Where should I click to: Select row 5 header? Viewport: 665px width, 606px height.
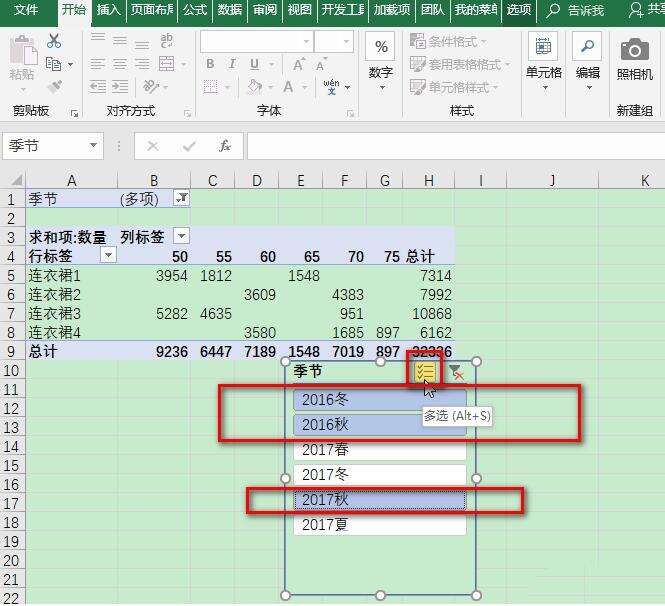[x=11, y=276]
